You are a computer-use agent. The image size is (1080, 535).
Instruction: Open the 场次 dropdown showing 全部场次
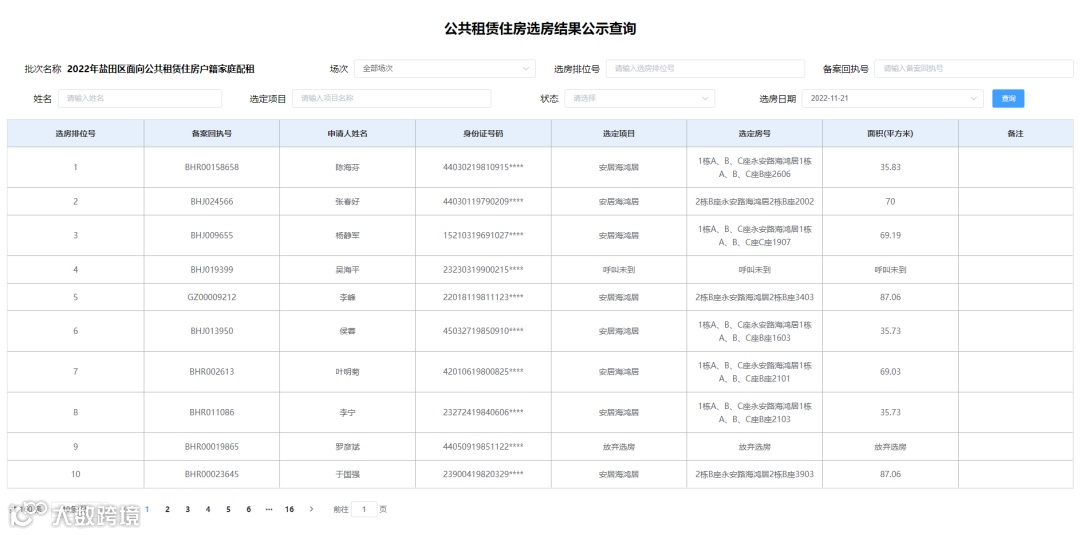pyautogui.click(x=444, y=69)
